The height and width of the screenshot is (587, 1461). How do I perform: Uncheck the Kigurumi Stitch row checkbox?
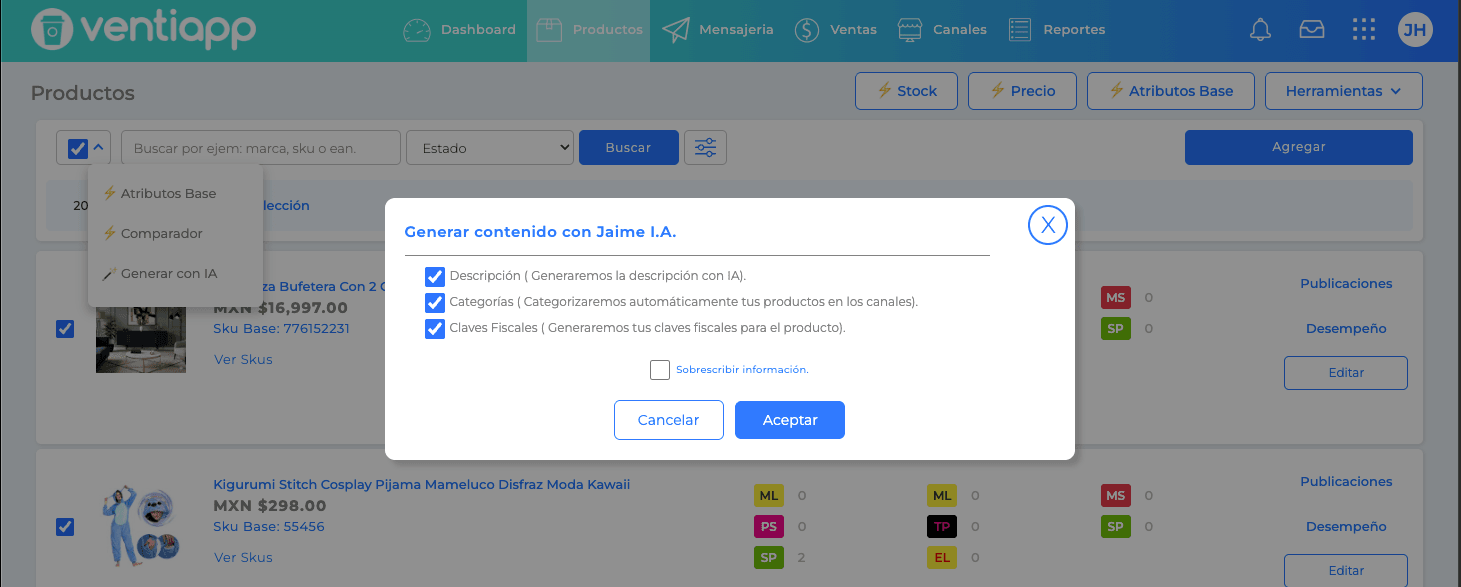(x=65, y=527)
